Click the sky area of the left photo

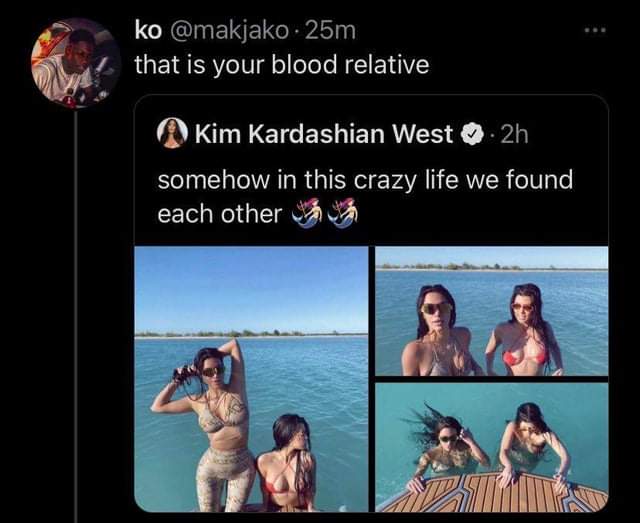point(251,288)
